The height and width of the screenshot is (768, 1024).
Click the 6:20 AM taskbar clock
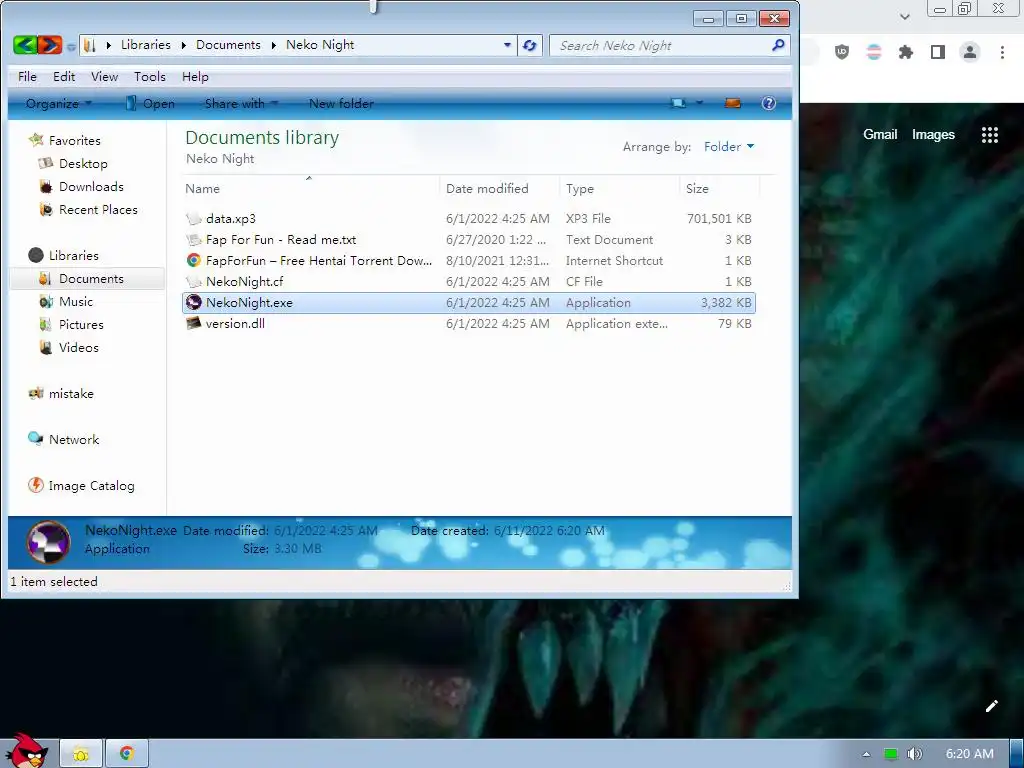pos(970,754)
